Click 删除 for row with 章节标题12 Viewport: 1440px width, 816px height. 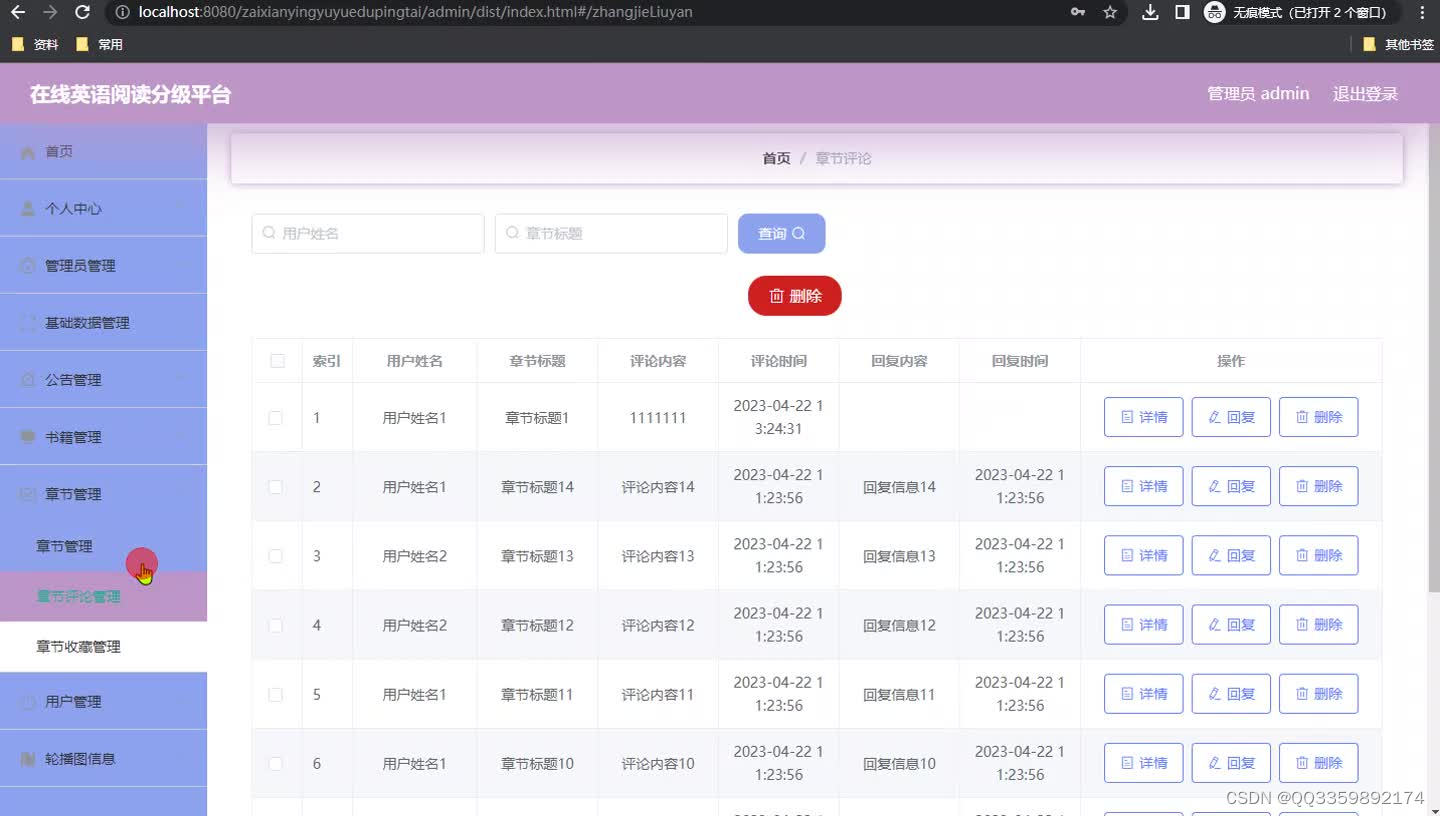click(x=1318, y=624)
